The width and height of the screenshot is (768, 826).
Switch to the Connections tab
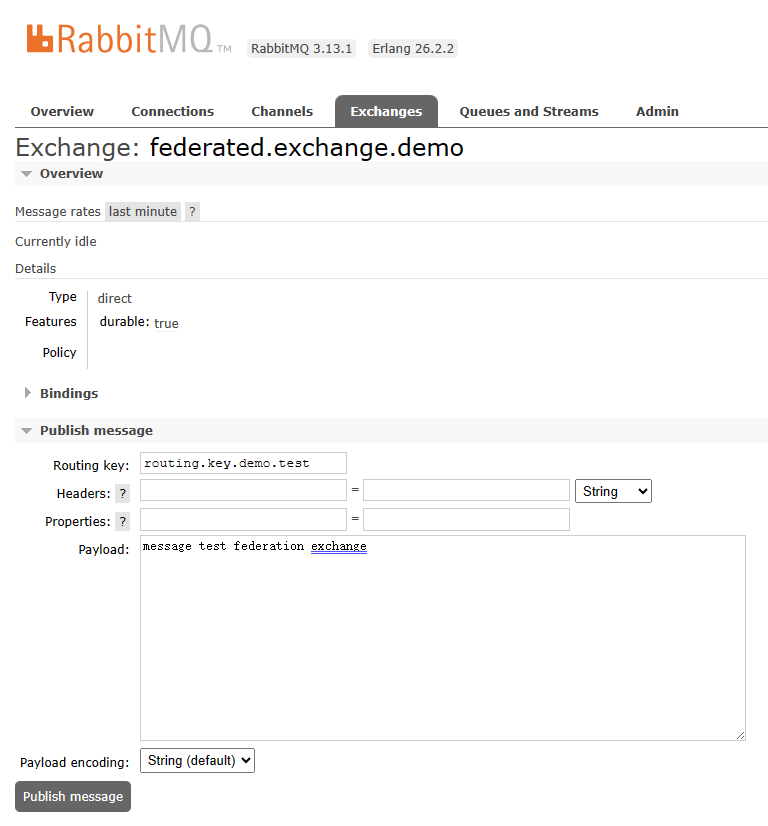173,112
